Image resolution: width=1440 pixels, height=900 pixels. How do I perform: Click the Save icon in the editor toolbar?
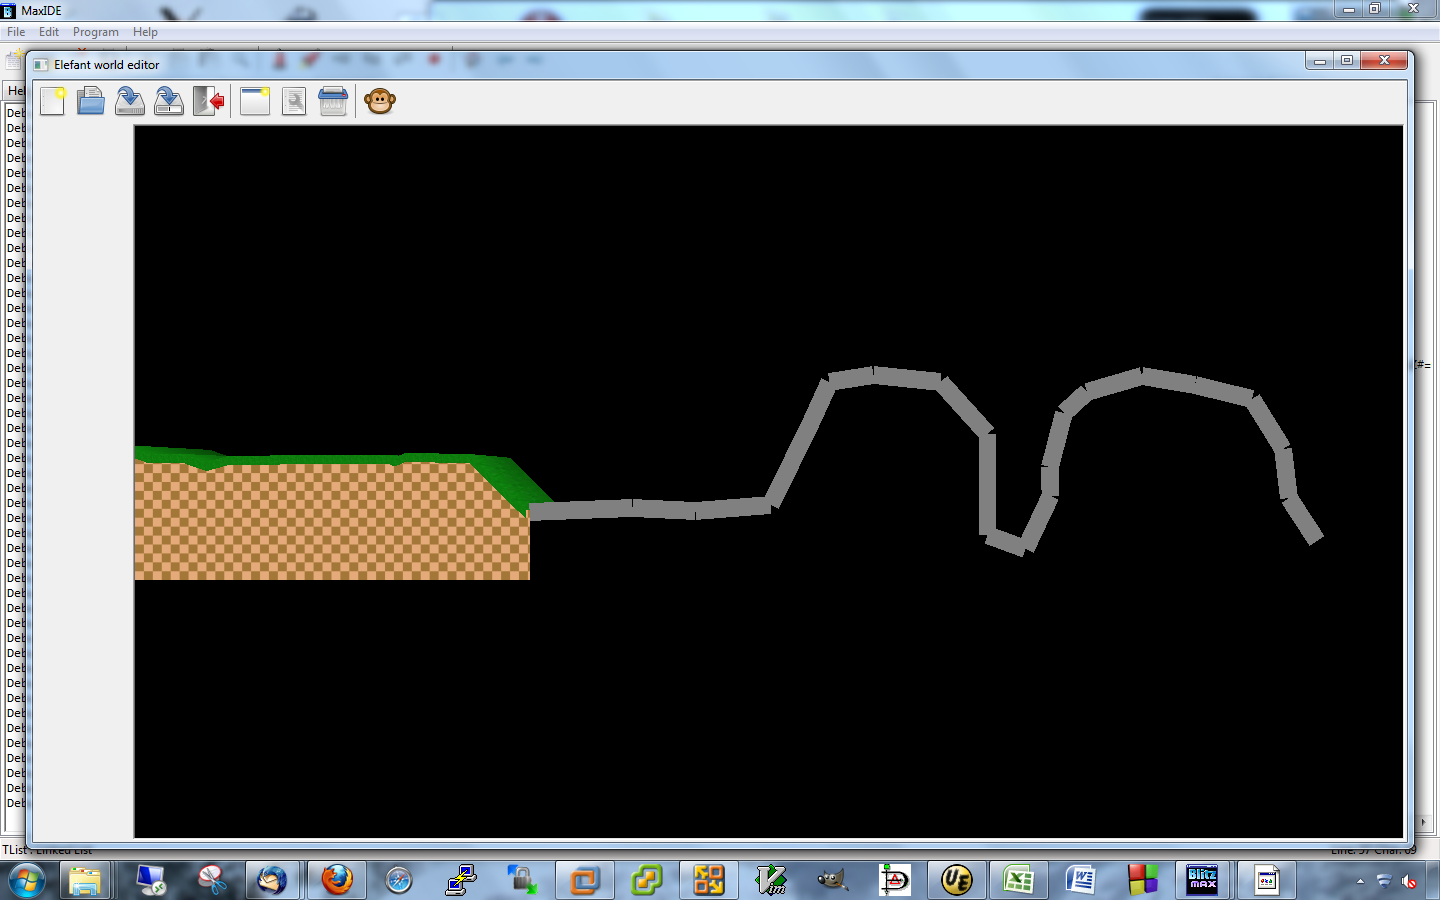pyautogui.click(x=130, y=101)
